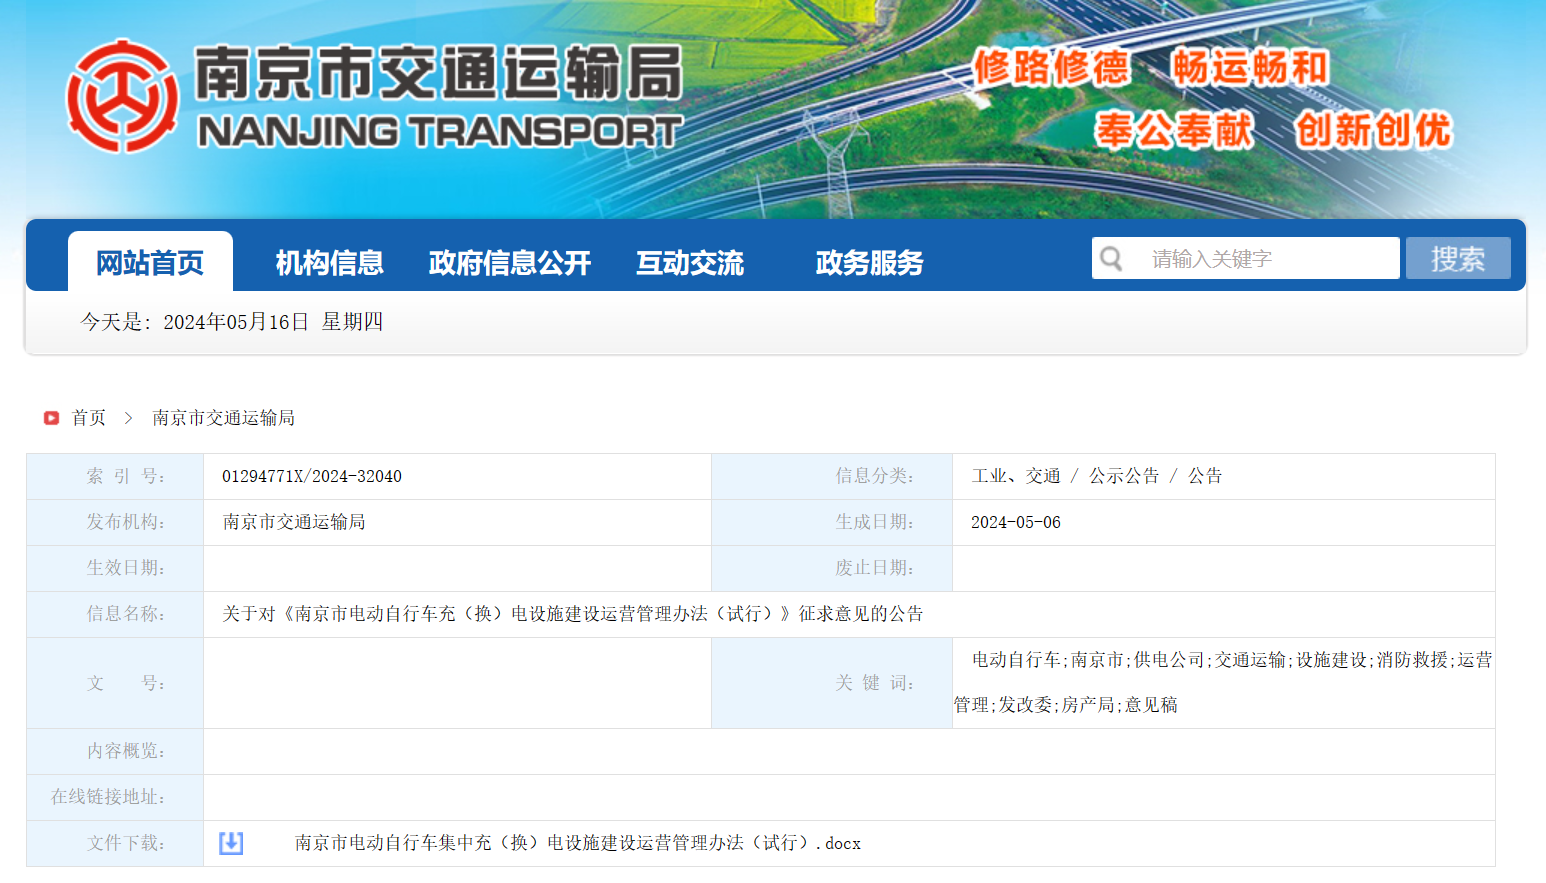Go to the 互动交流 section
1546x883 pixels.
click(689, 263)
